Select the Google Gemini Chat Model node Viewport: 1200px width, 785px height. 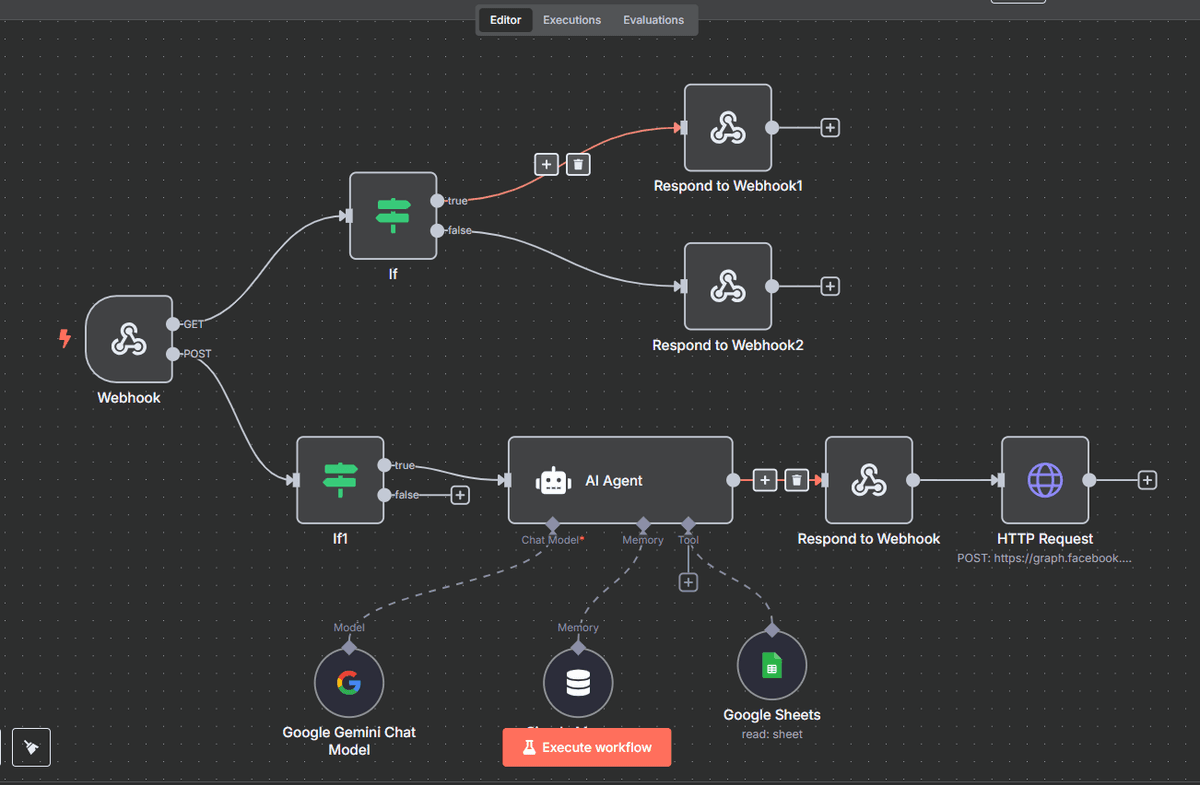[349, 683]
